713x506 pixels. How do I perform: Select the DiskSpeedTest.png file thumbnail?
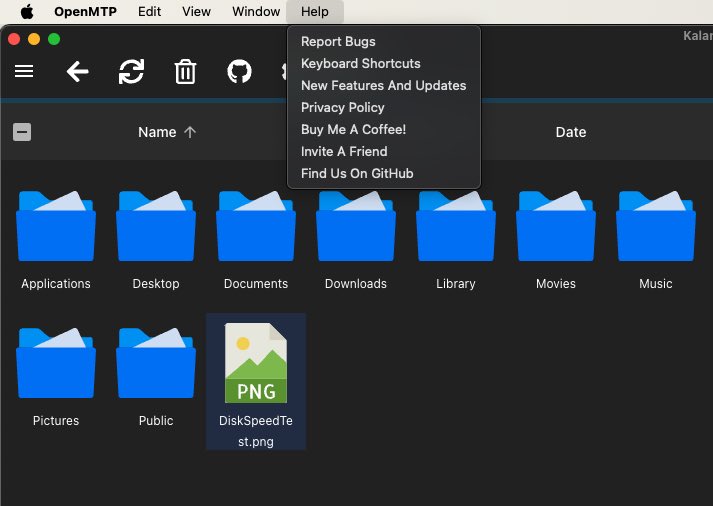coord(256,363)
